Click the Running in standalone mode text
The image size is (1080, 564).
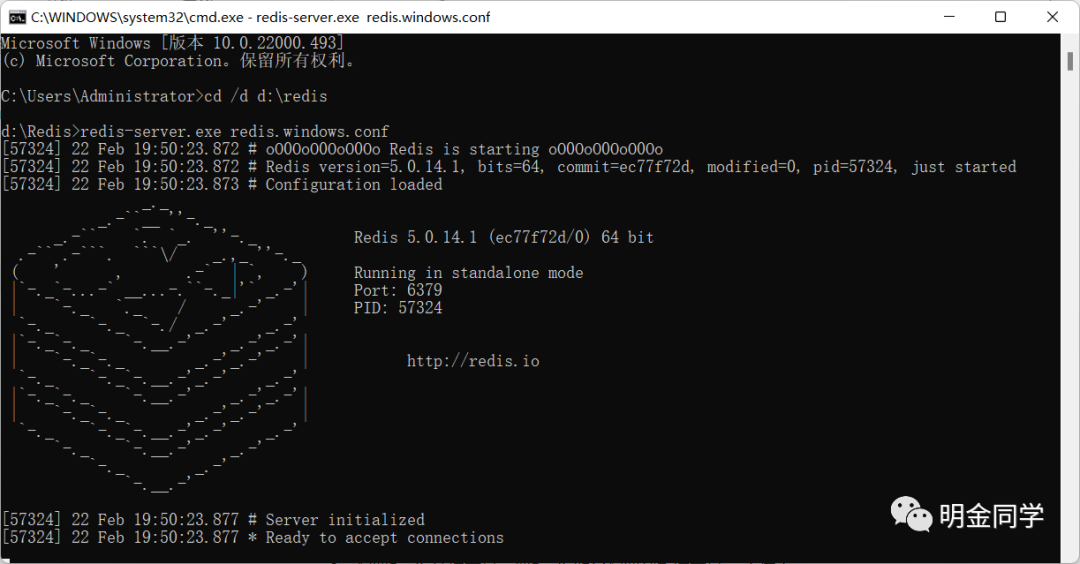click(x=468, y=273)
